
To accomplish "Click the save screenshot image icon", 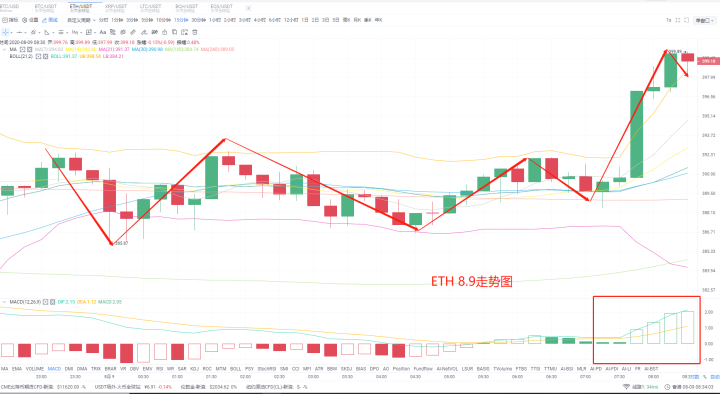I will click(x=184, y=32).
